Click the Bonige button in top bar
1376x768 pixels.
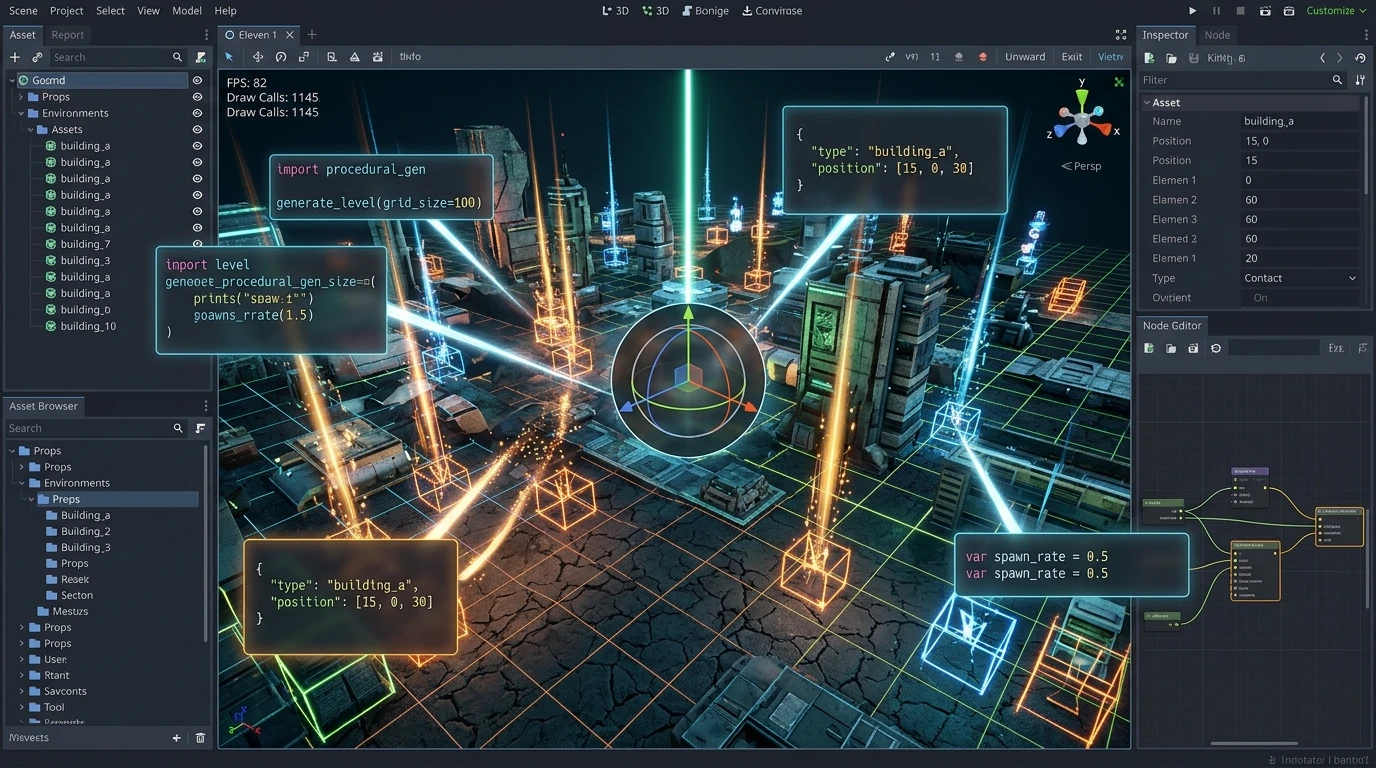click(705, 11)
